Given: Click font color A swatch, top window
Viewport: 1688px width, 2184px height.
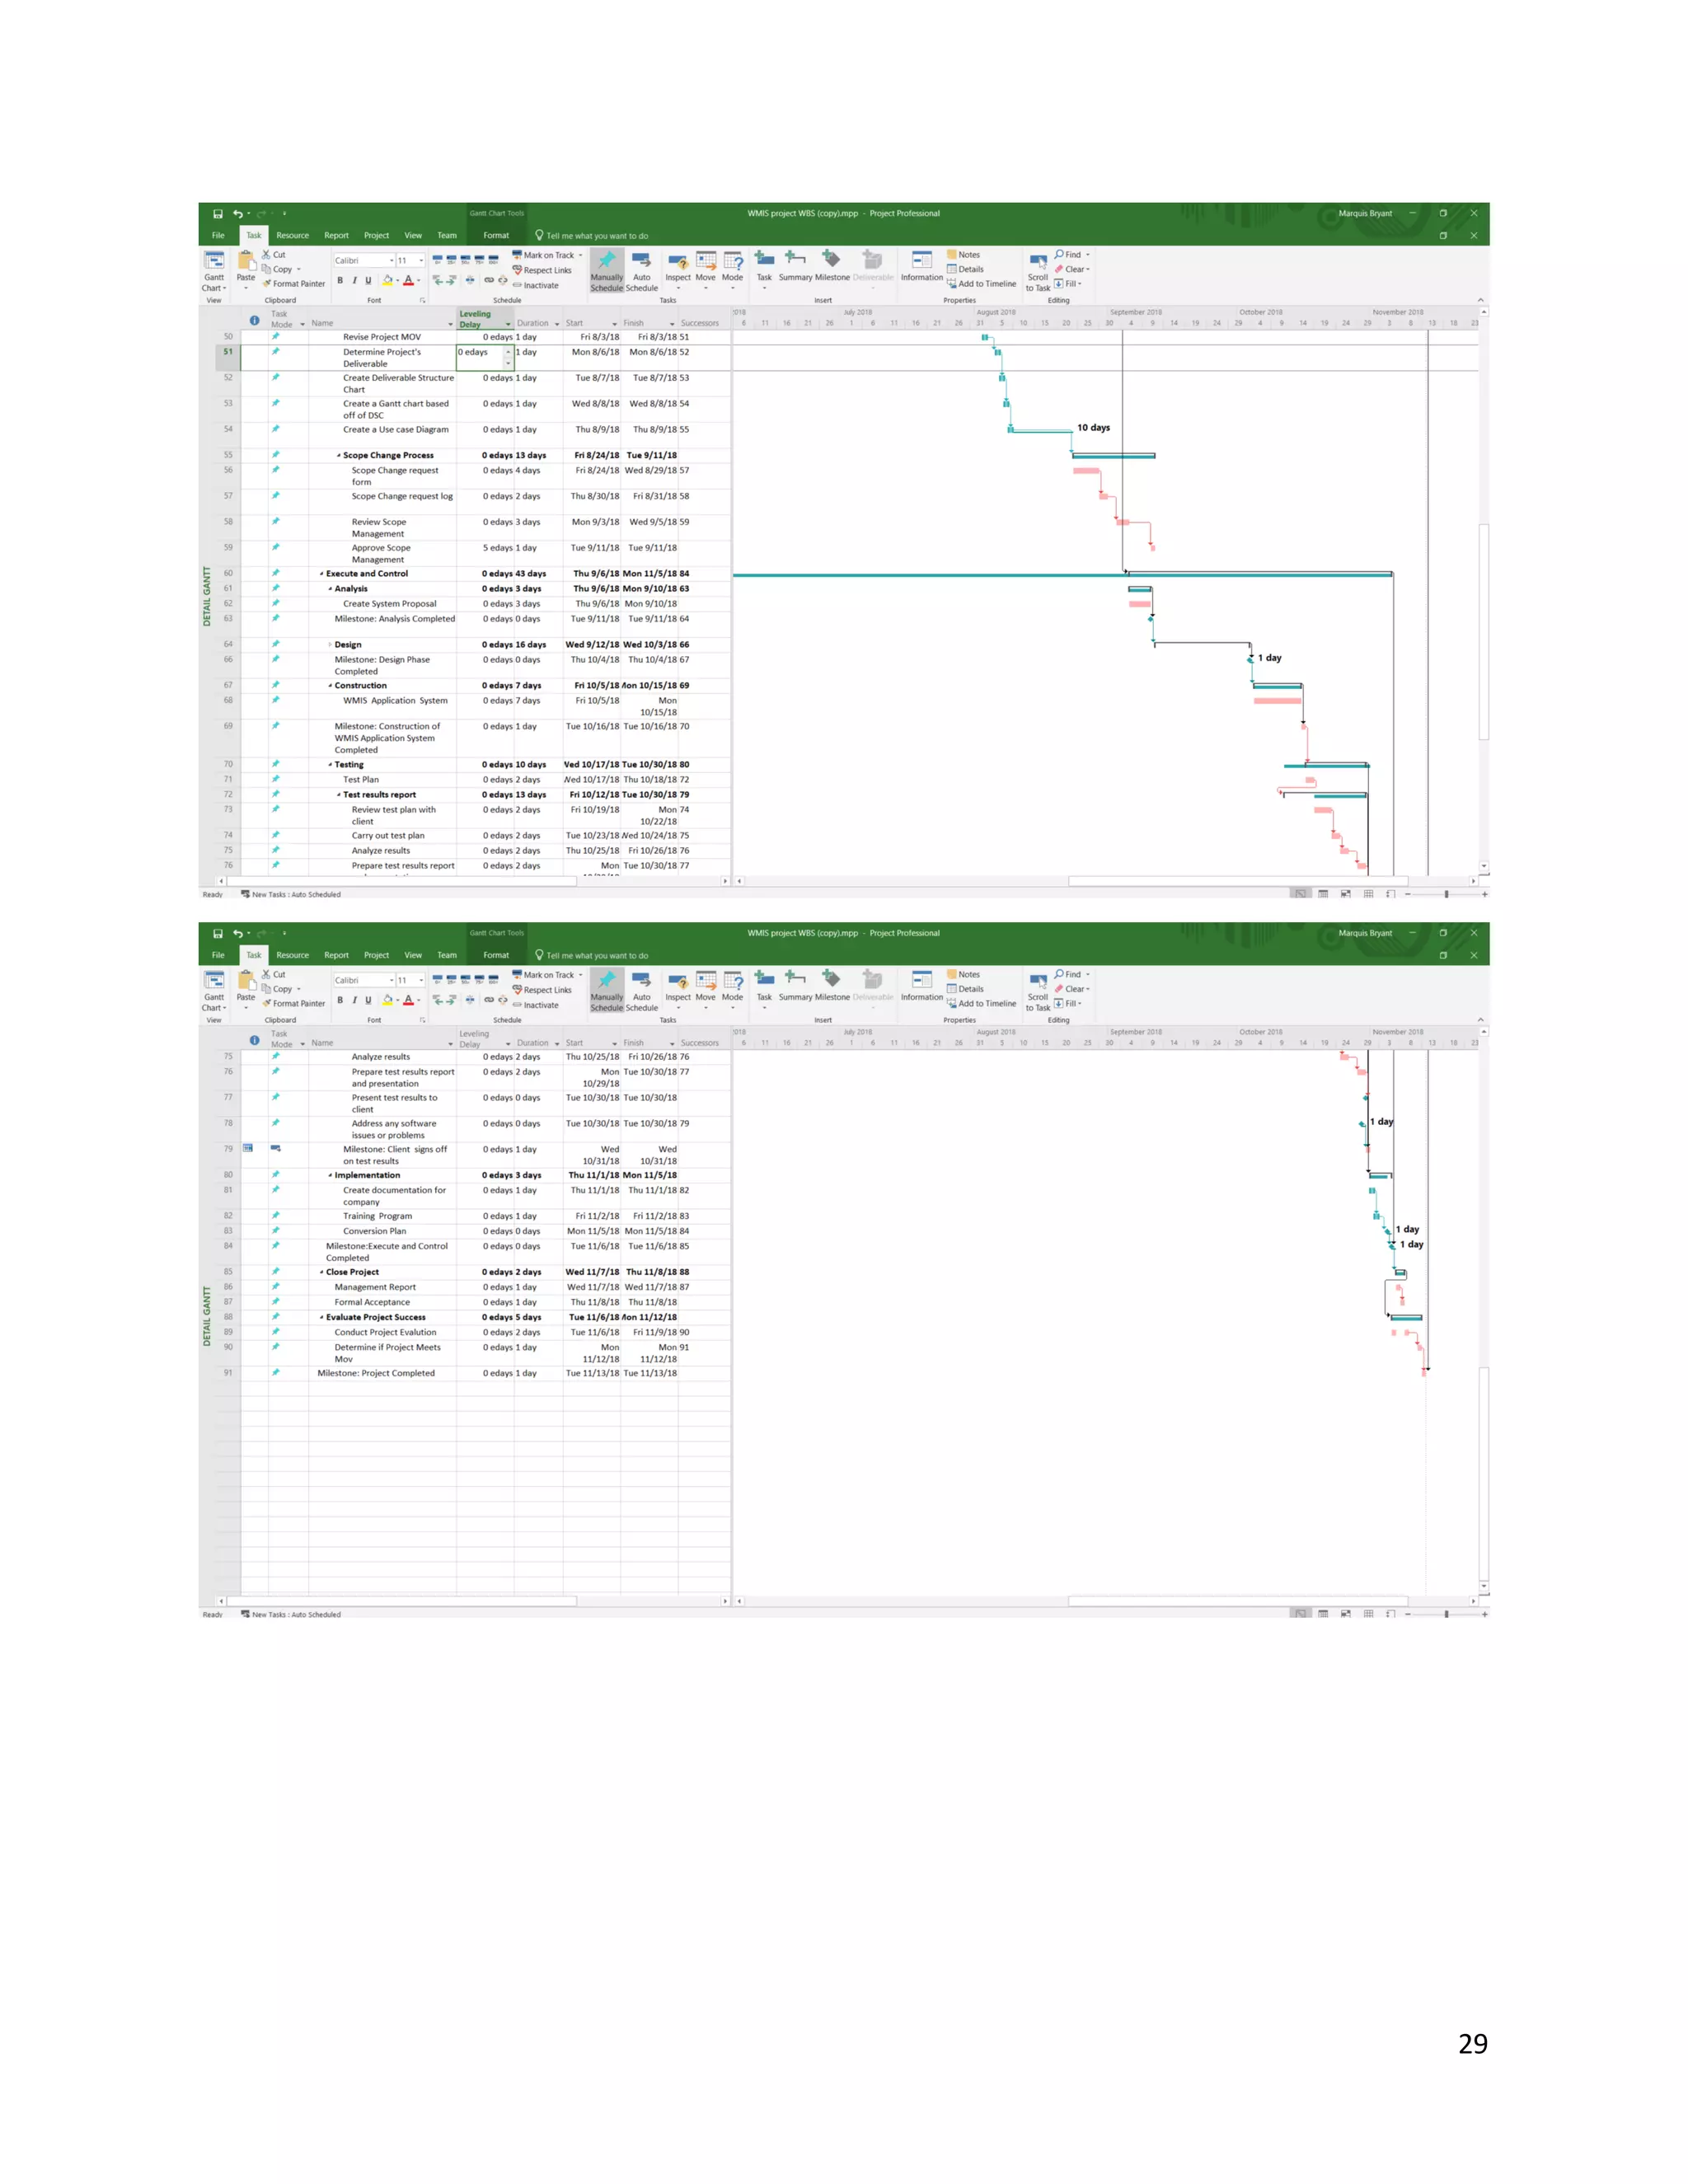Looking at the screenshot, I should (x=408, y=281).
